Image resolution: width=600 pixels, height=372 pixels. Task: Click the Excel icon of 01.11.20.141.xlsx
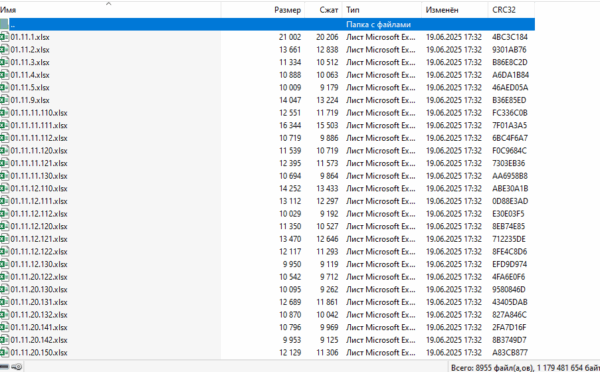(4, 328)
